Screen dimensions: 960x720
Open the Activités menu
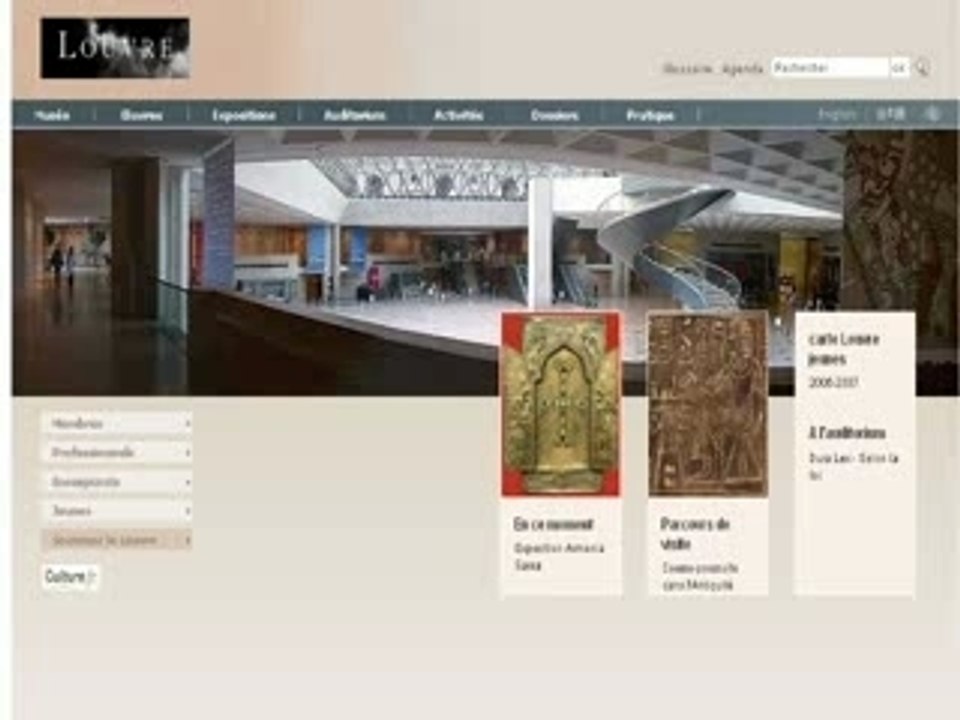click(x=459, y=115)
